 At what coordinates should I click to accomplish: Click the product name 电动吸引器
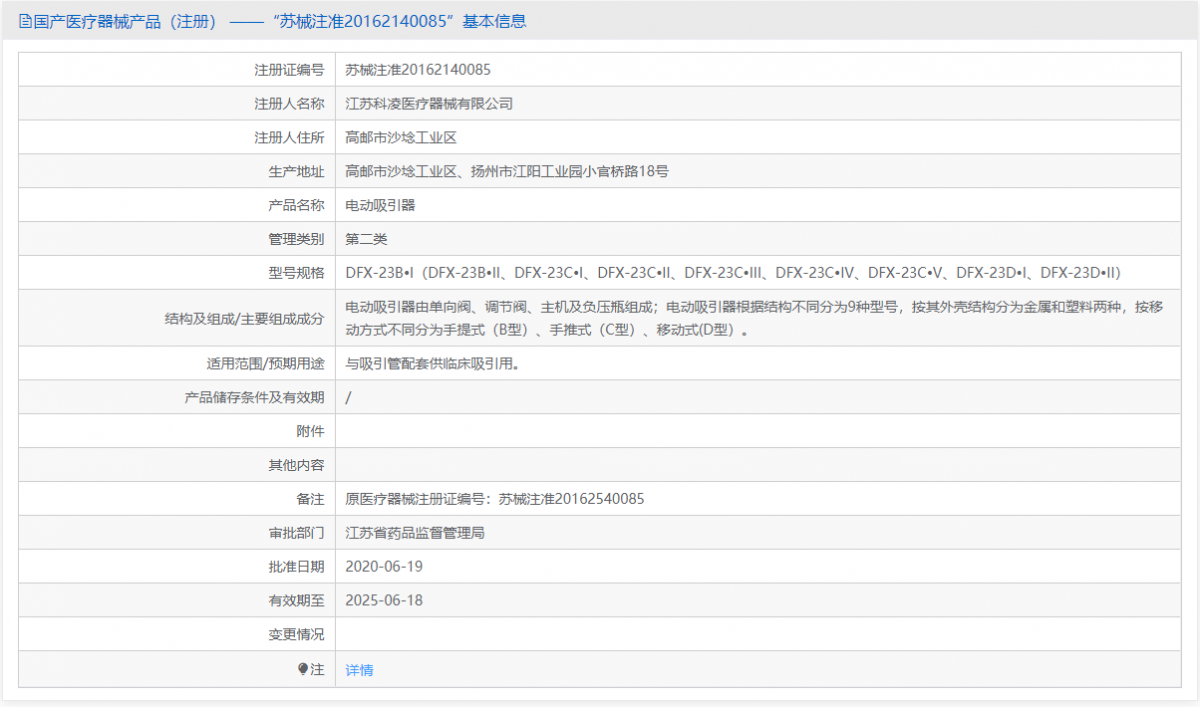[380, 205]
